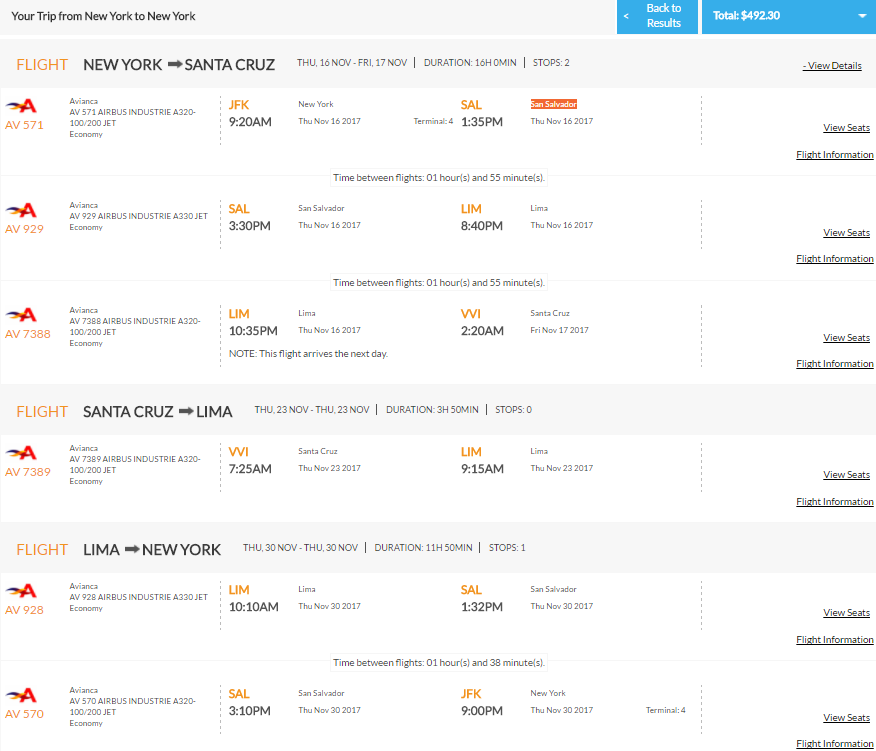This screenshot has height=751, width=876.
Task: Click the highlighted San Salvador arrival city text
Action: (554, 104)
